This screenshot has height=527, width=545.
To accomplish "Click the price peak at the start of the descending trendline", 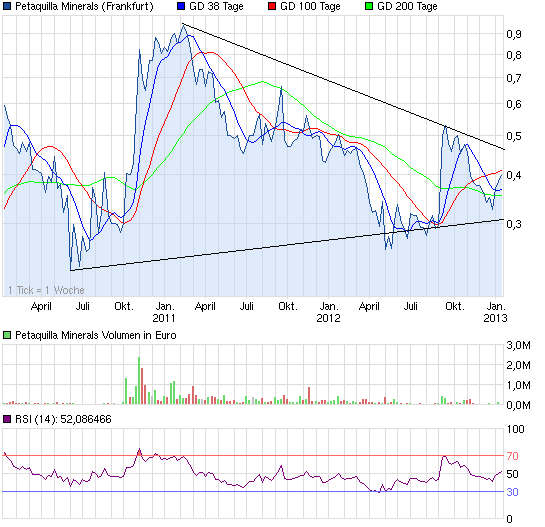I will [x=183, y=24].
